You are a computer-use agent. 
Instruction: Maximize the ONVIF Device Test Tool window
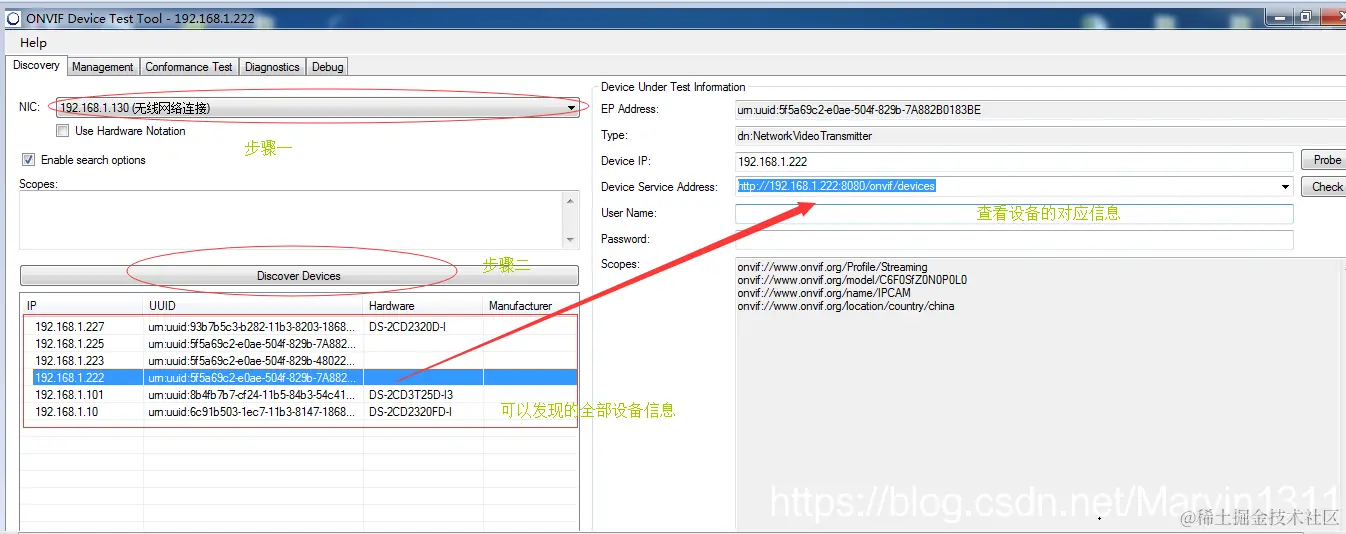click(1306, 17)
